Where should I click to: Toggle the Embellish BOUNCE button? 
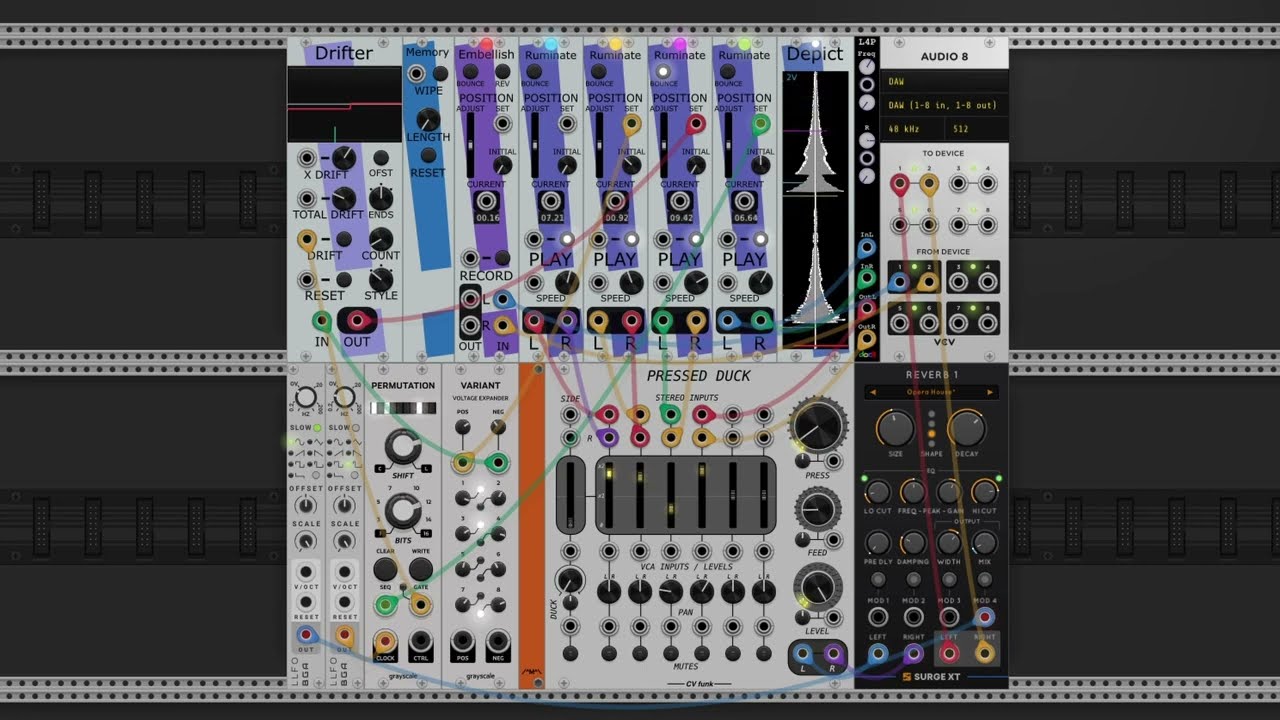470,72
